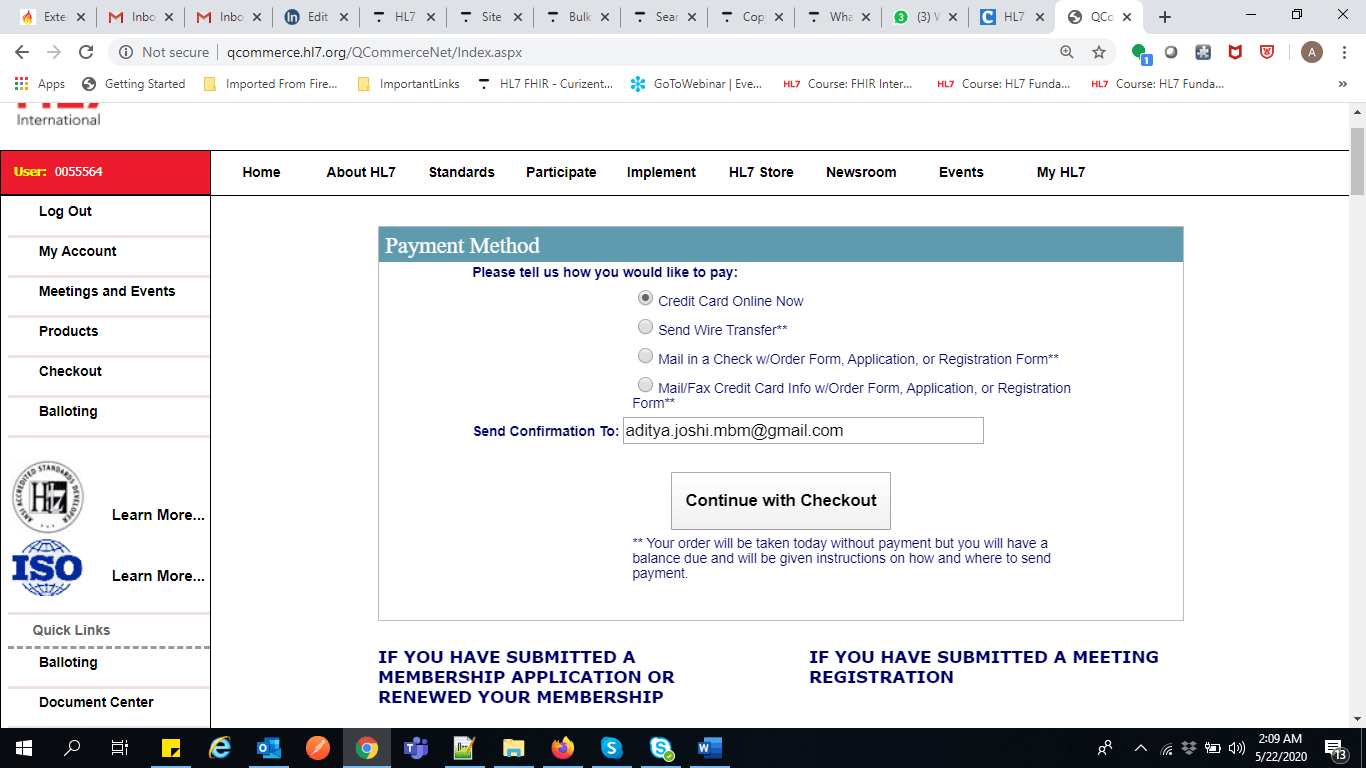Open Implement menu item
The width and height of the screenshot is (1366, 768).
point(661,172)
